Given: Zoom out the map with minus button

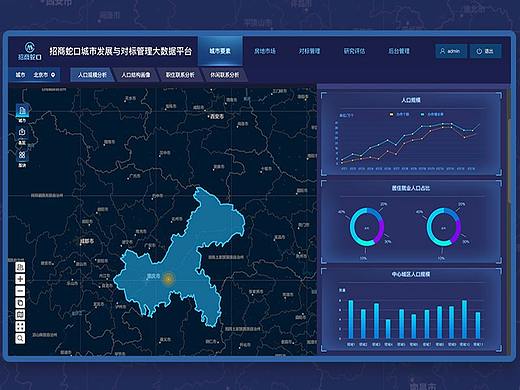Looking at the screenshot, I should (20, 291).
